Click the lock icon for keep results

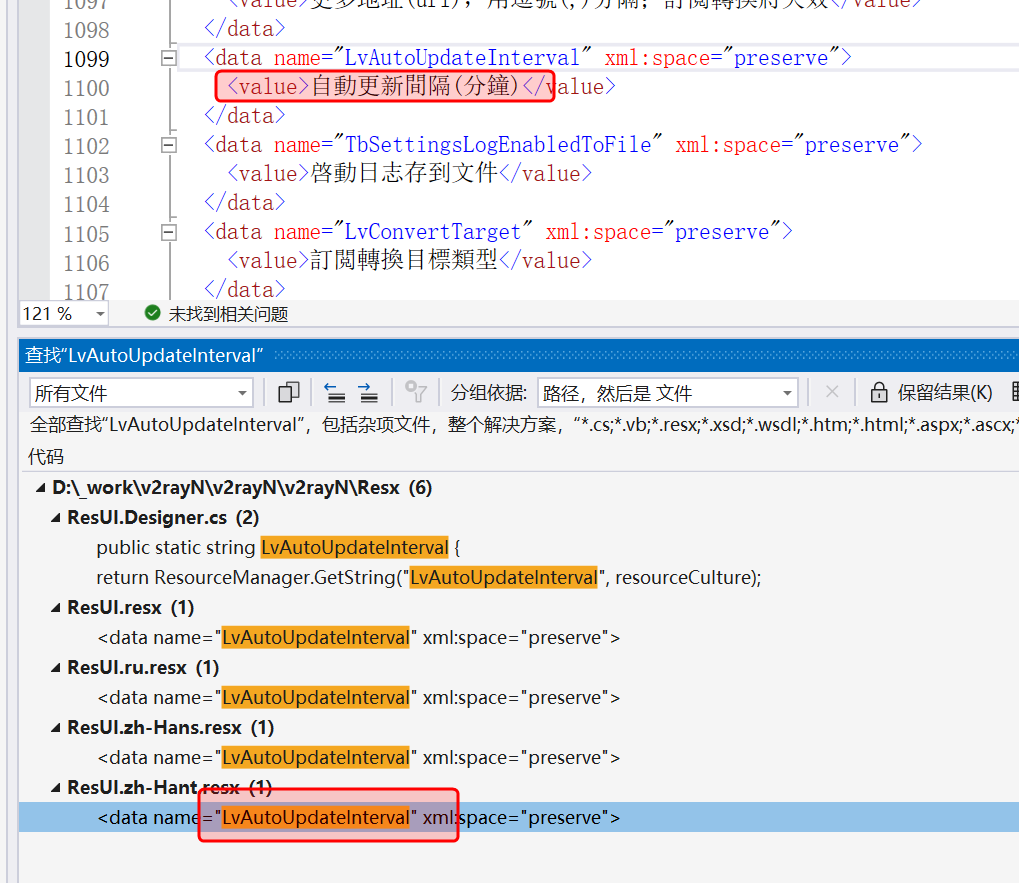[879, 393]
